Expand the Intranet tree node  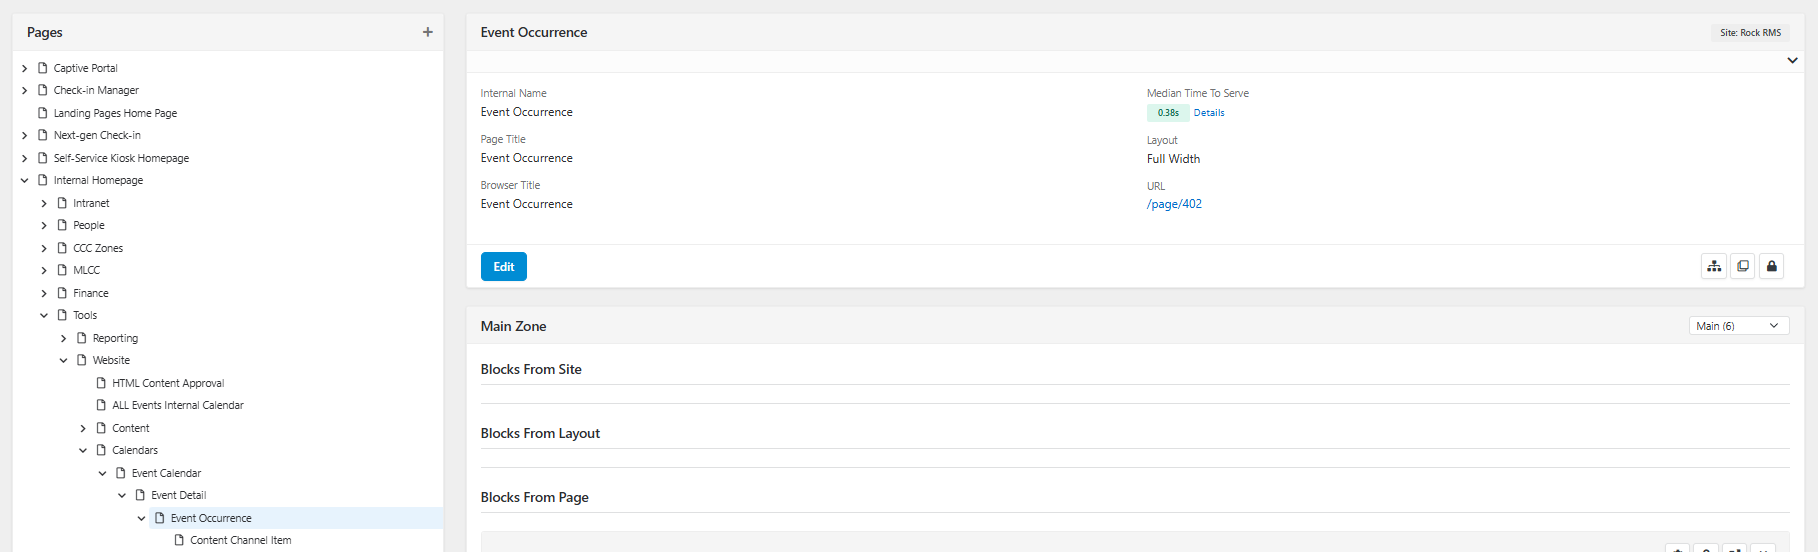pos(44,203)
